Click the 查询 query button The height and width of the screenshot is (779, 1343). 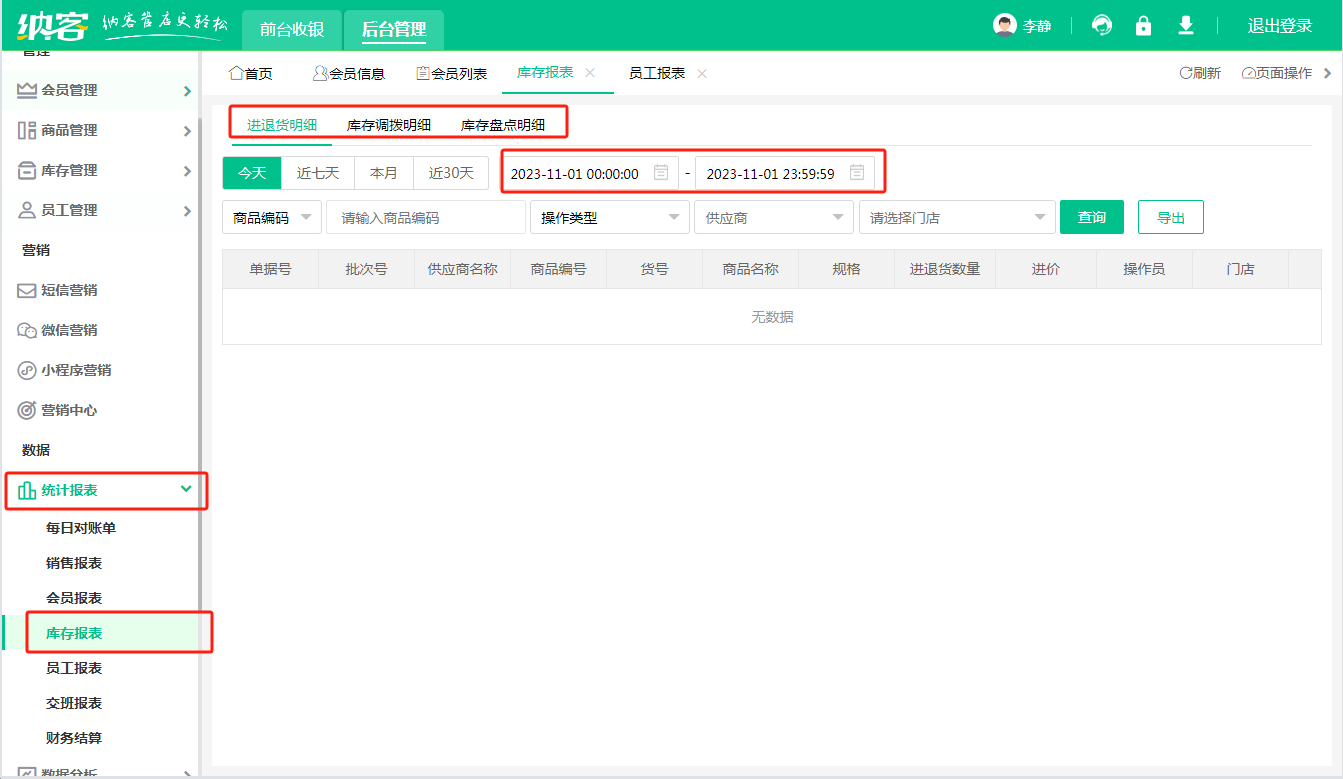(x=1091, y=216)
